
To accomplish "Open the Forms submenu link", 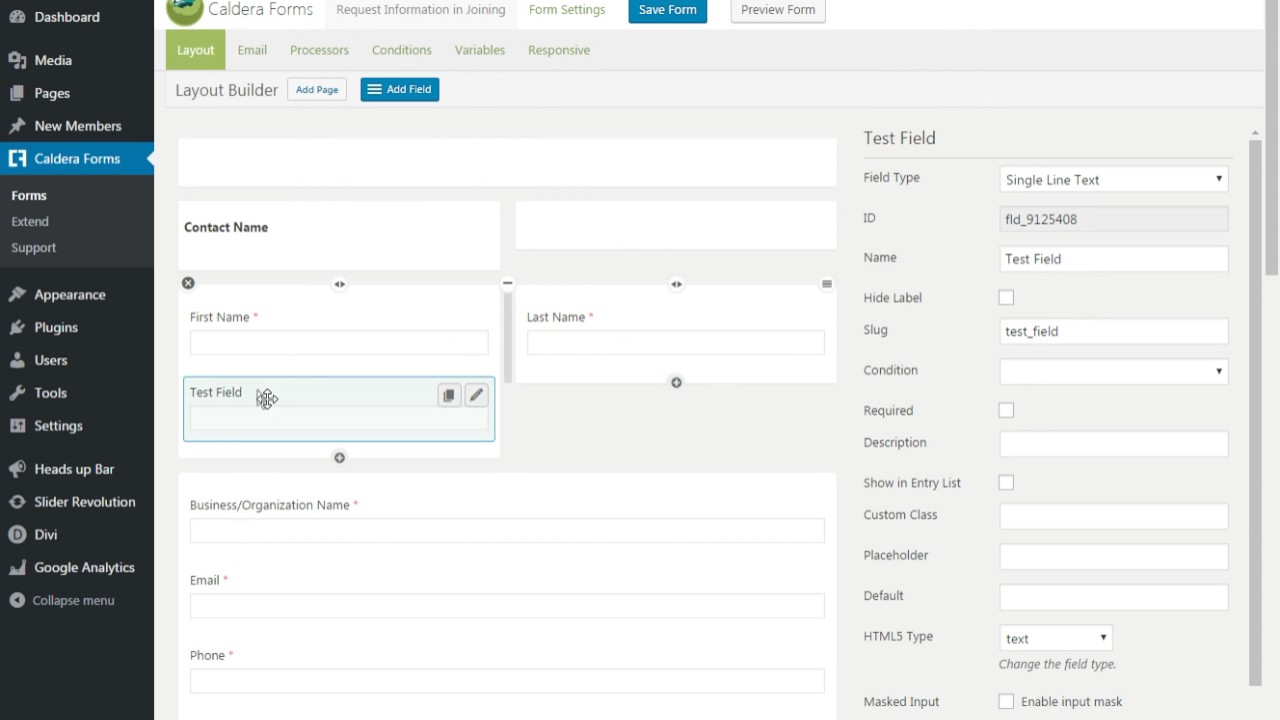I will pyautogui.click(x=29, y=195).
